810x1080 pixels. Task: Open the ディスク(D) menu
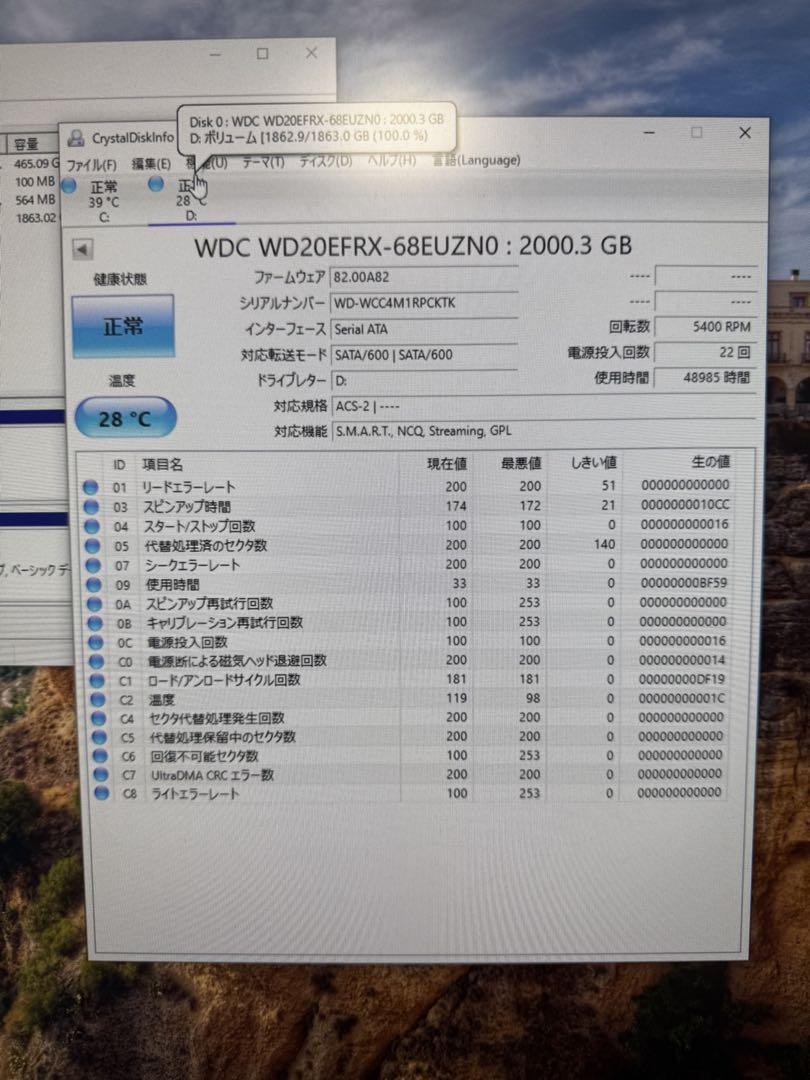[326, 161]
